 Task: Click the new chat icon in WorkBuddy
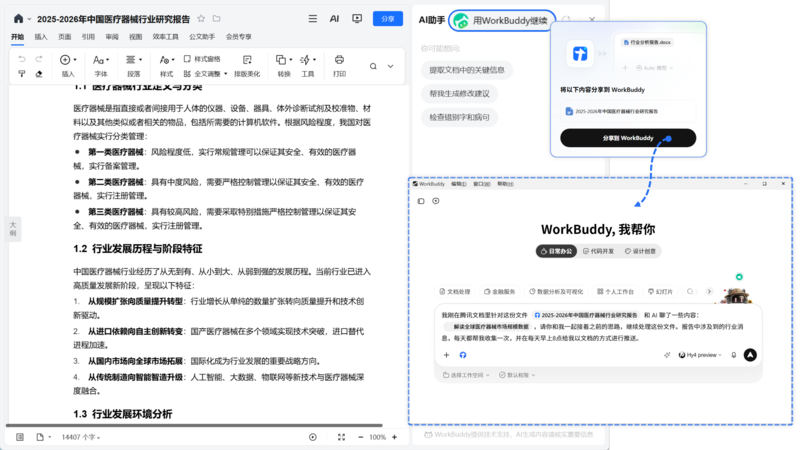pos(436,201)
